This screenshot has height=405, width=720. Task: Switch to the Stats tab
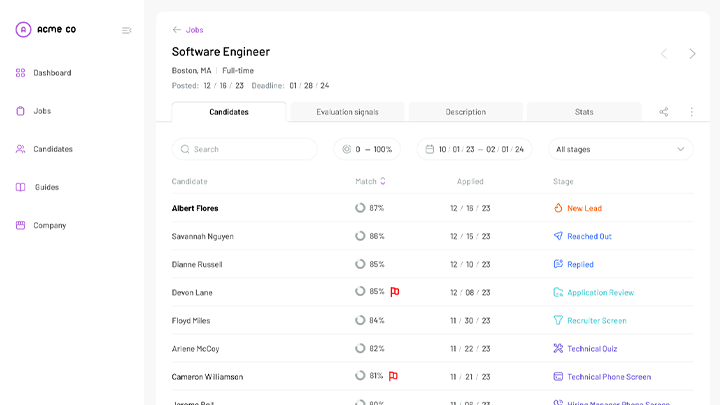pos(584,112)
